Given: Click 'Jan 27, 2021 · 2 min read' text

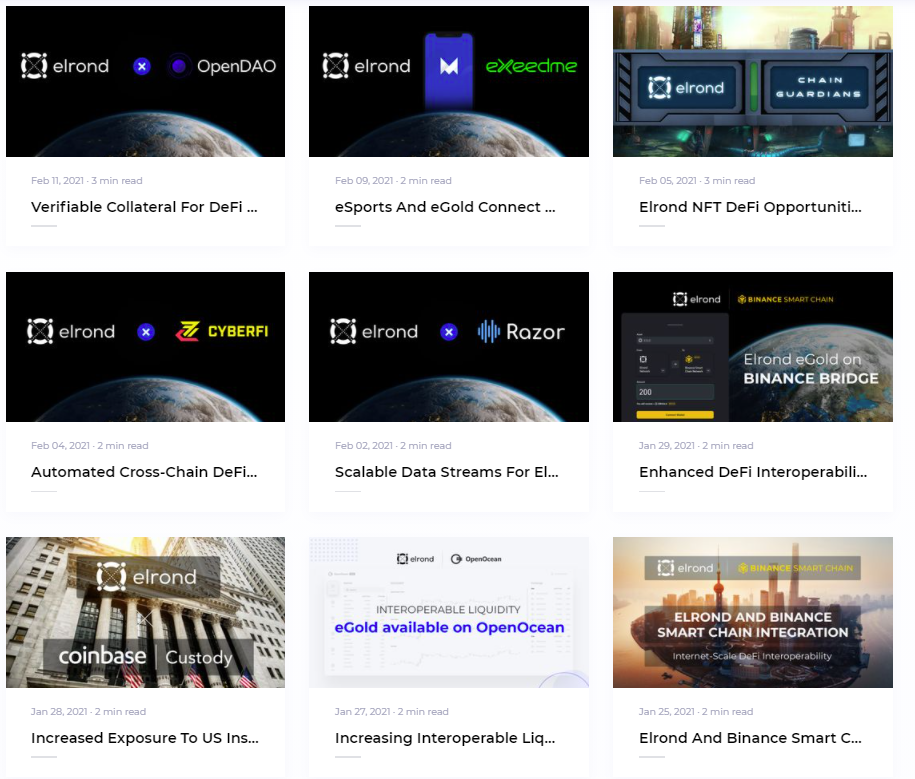Looking at the screenshot, I should click(392, 712).
